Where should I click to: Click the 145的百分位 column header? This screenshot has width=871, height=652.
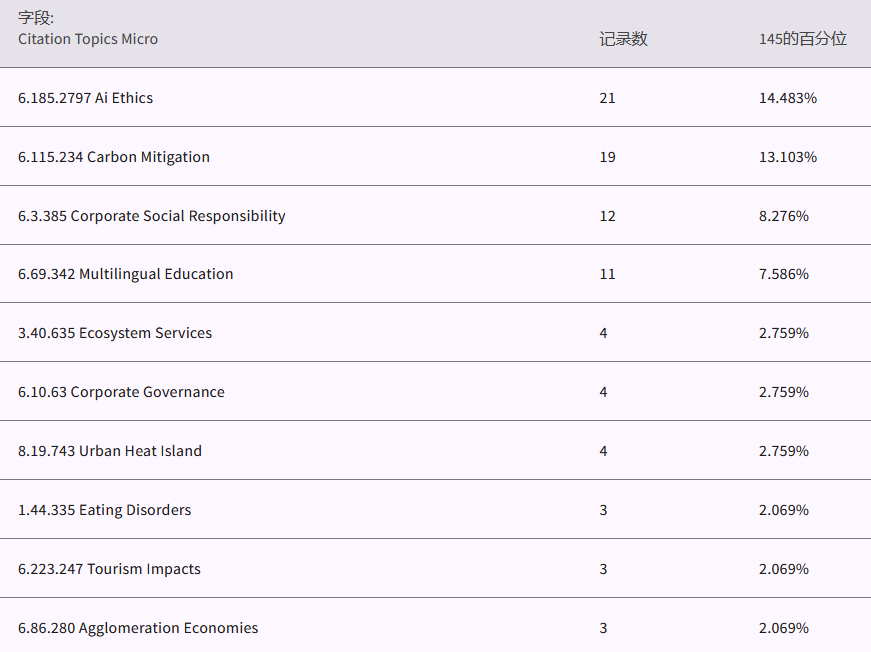[x=802, y=39]
